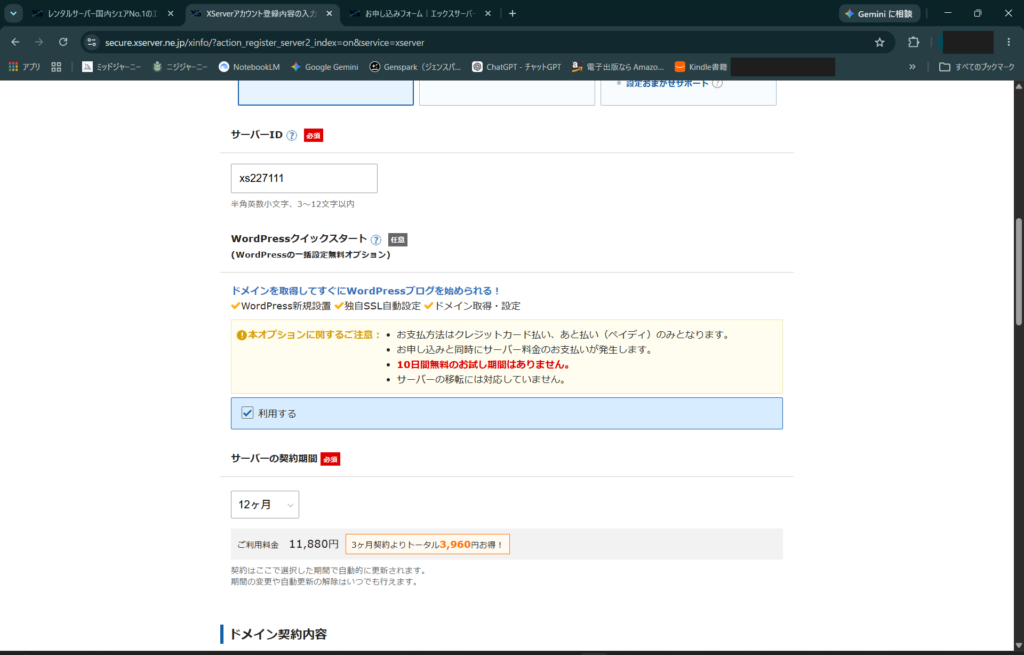1024x655 pixels.
Task: Click the ドメインを取得してすぐにWordPressブログを始められる heading
Action: tap(366, 291)
